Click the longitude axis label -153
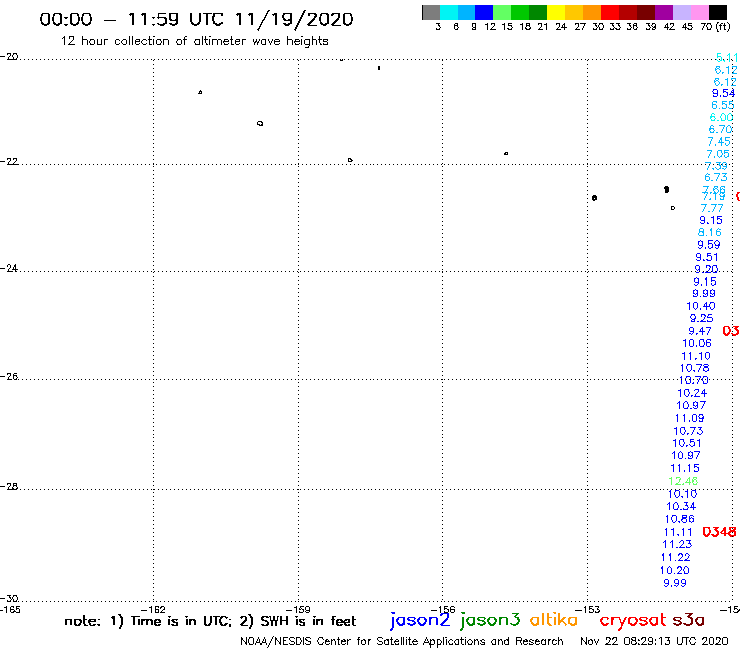 click(588, 609)
